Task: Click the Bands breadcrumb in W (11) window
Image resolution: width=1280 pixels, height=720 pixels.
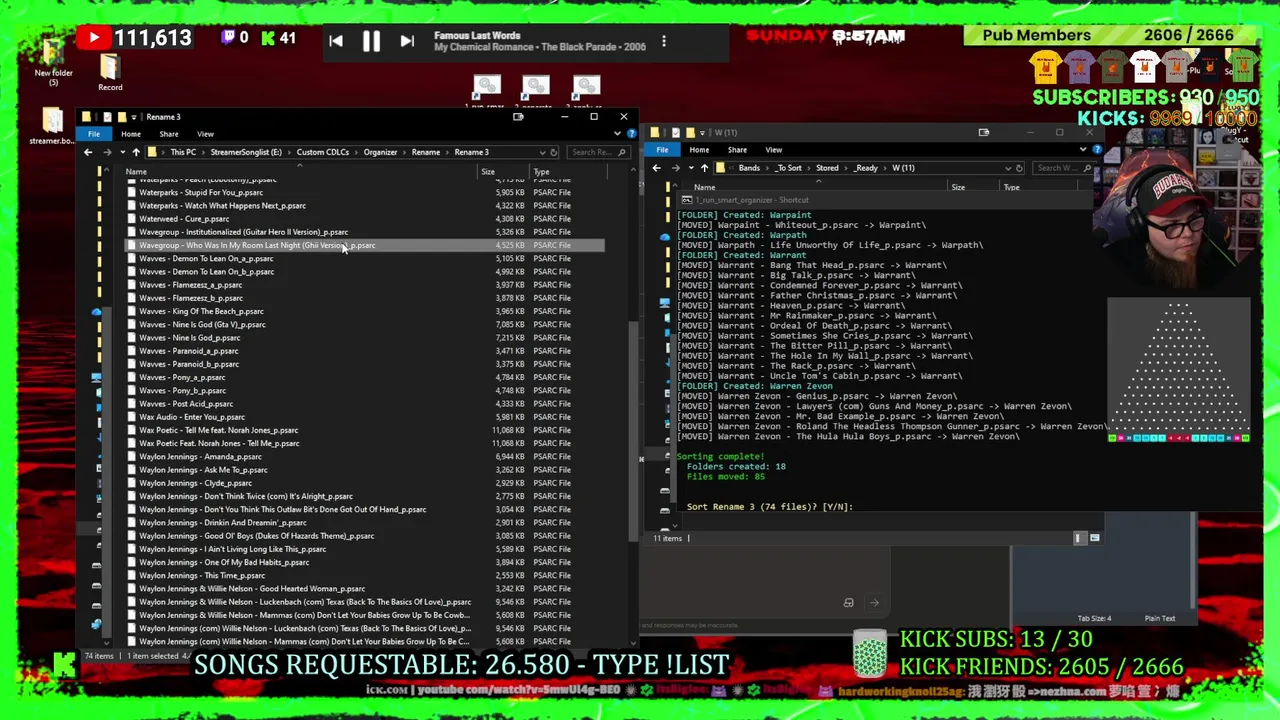Action: 749,168
